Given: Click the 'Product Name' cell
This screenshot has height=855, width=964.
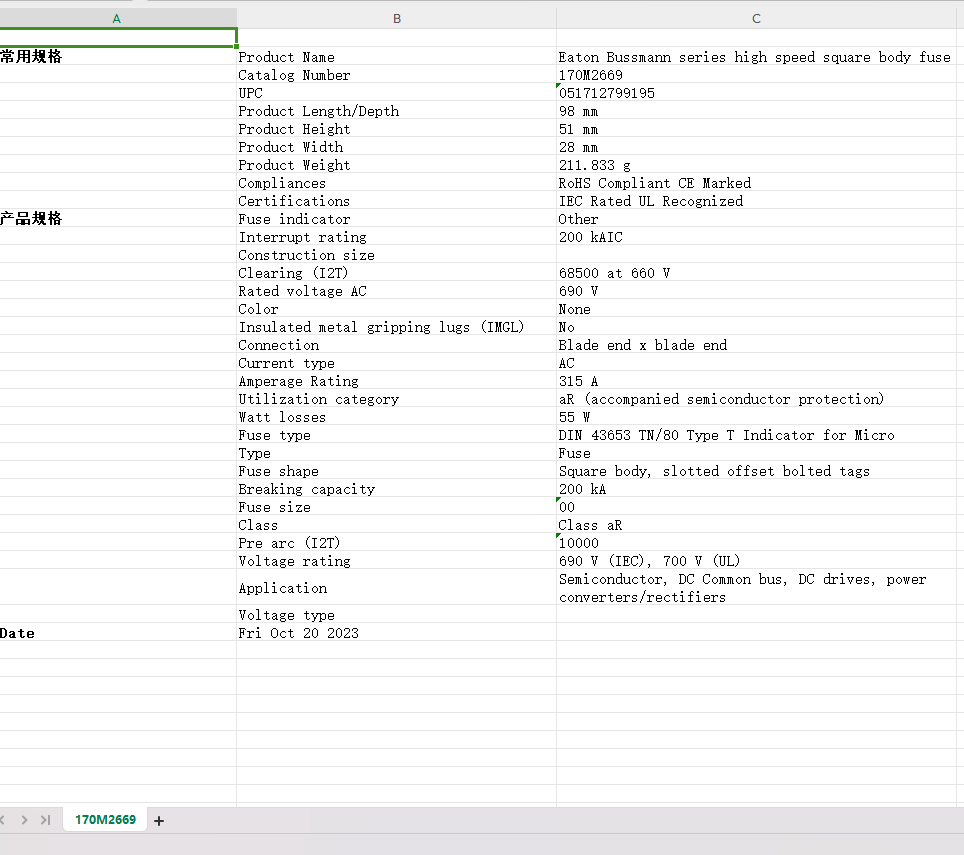Looking at the screenshot, I should (x=397, y=57).
